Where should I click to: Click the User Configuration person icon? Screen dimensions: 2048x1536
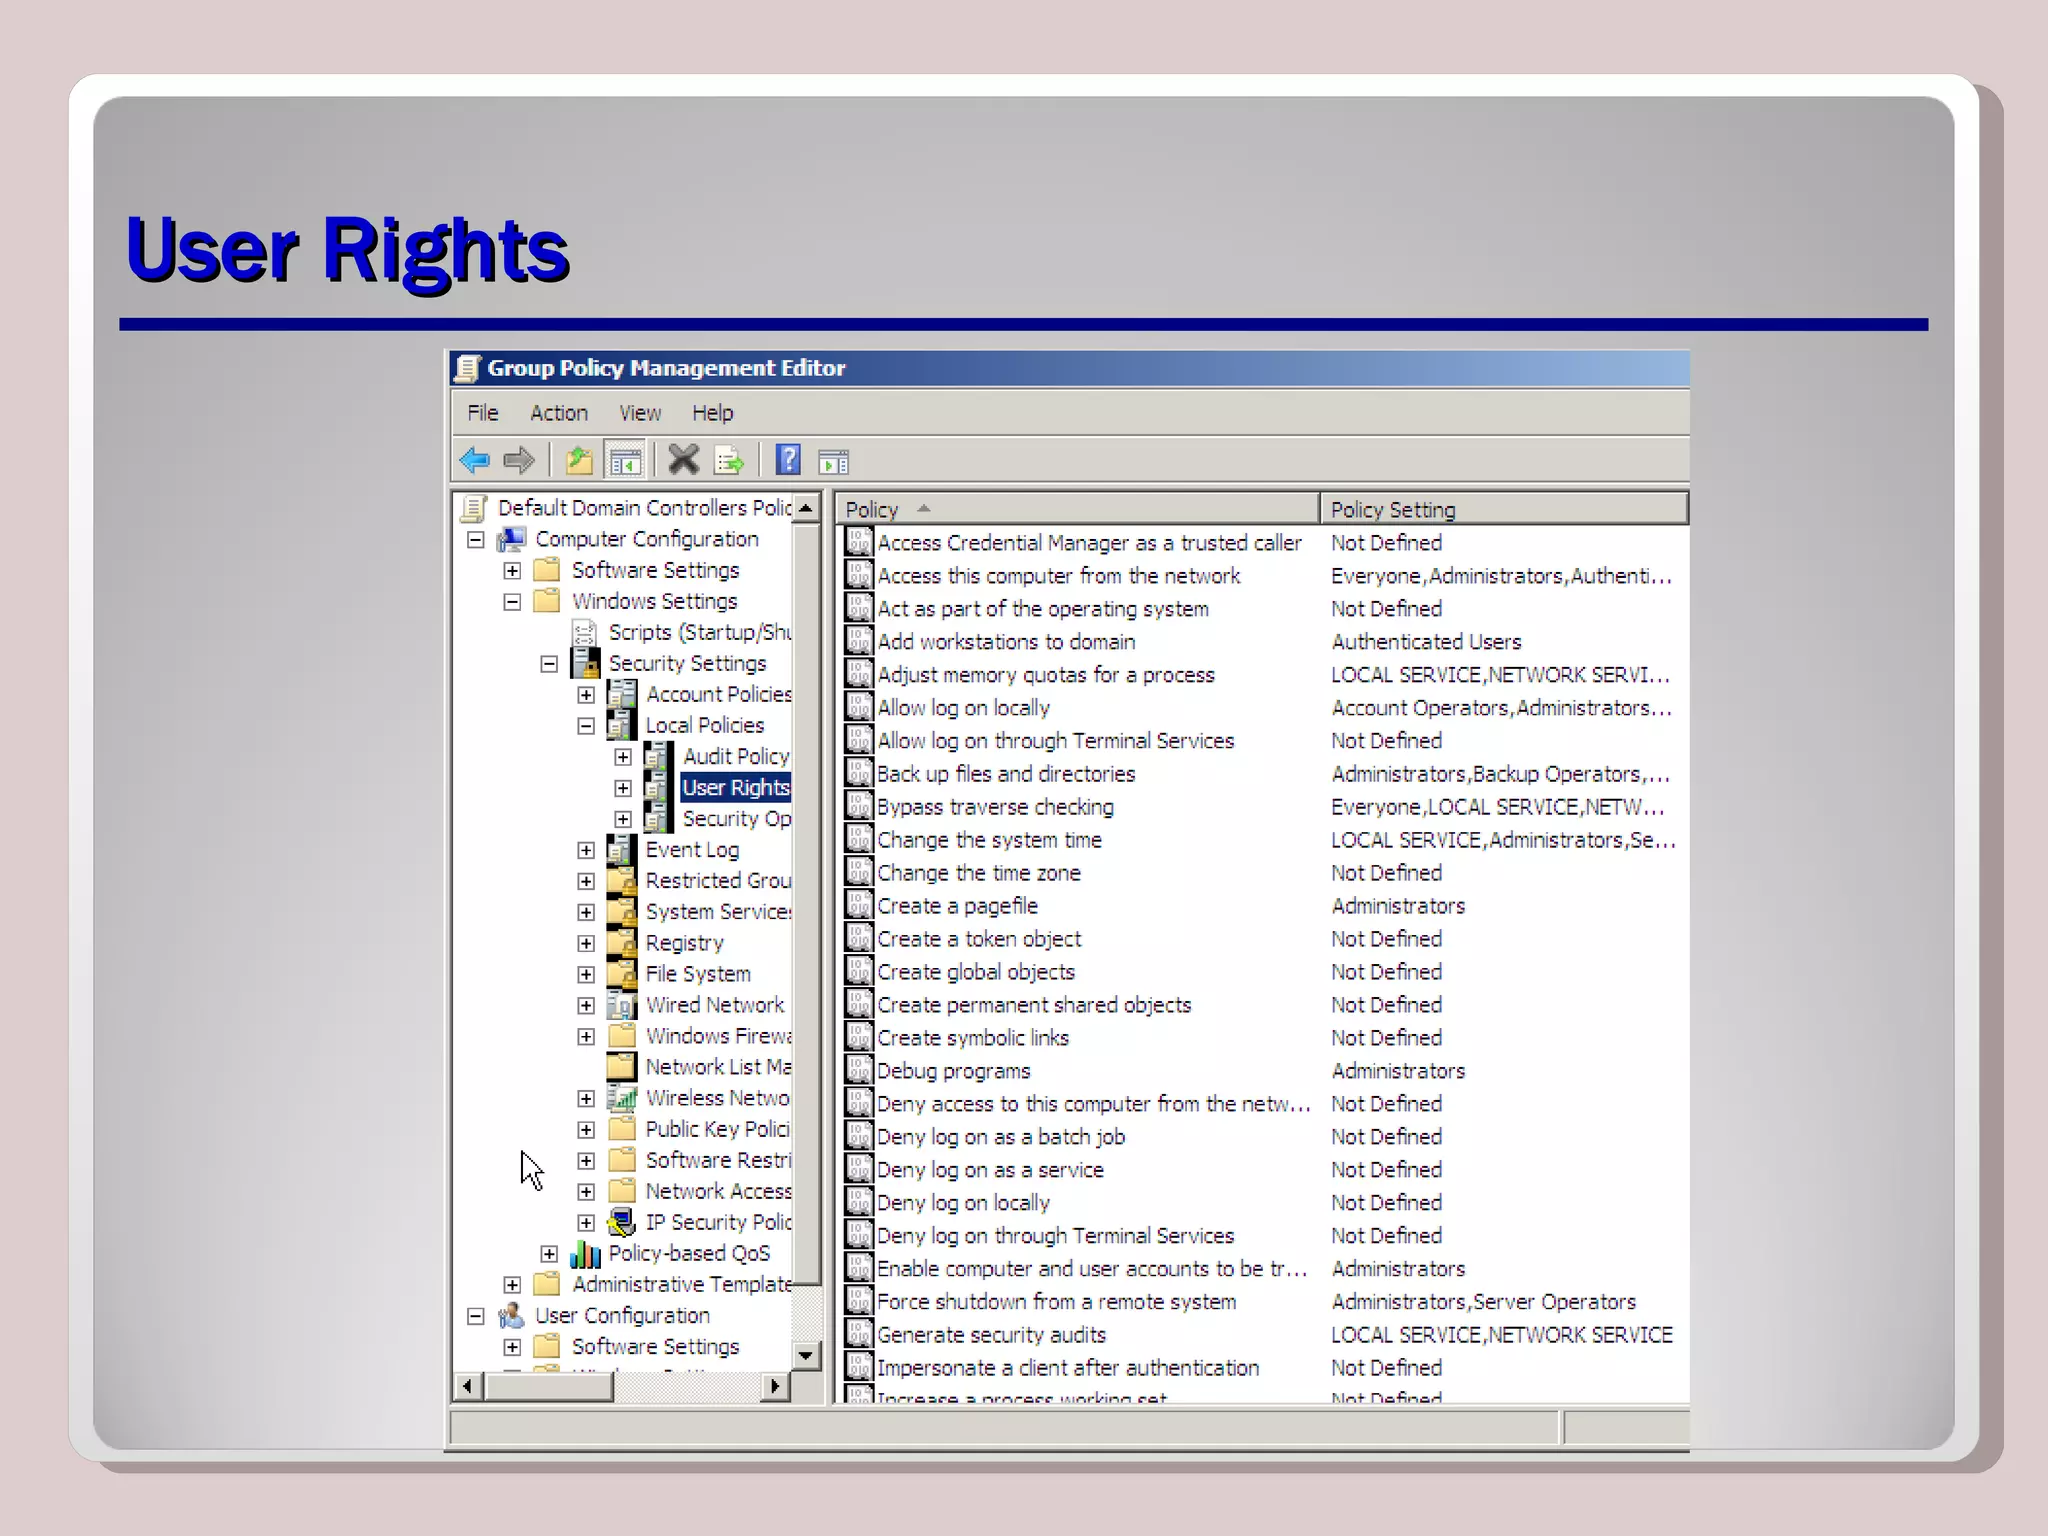[x=511, y=1315]
